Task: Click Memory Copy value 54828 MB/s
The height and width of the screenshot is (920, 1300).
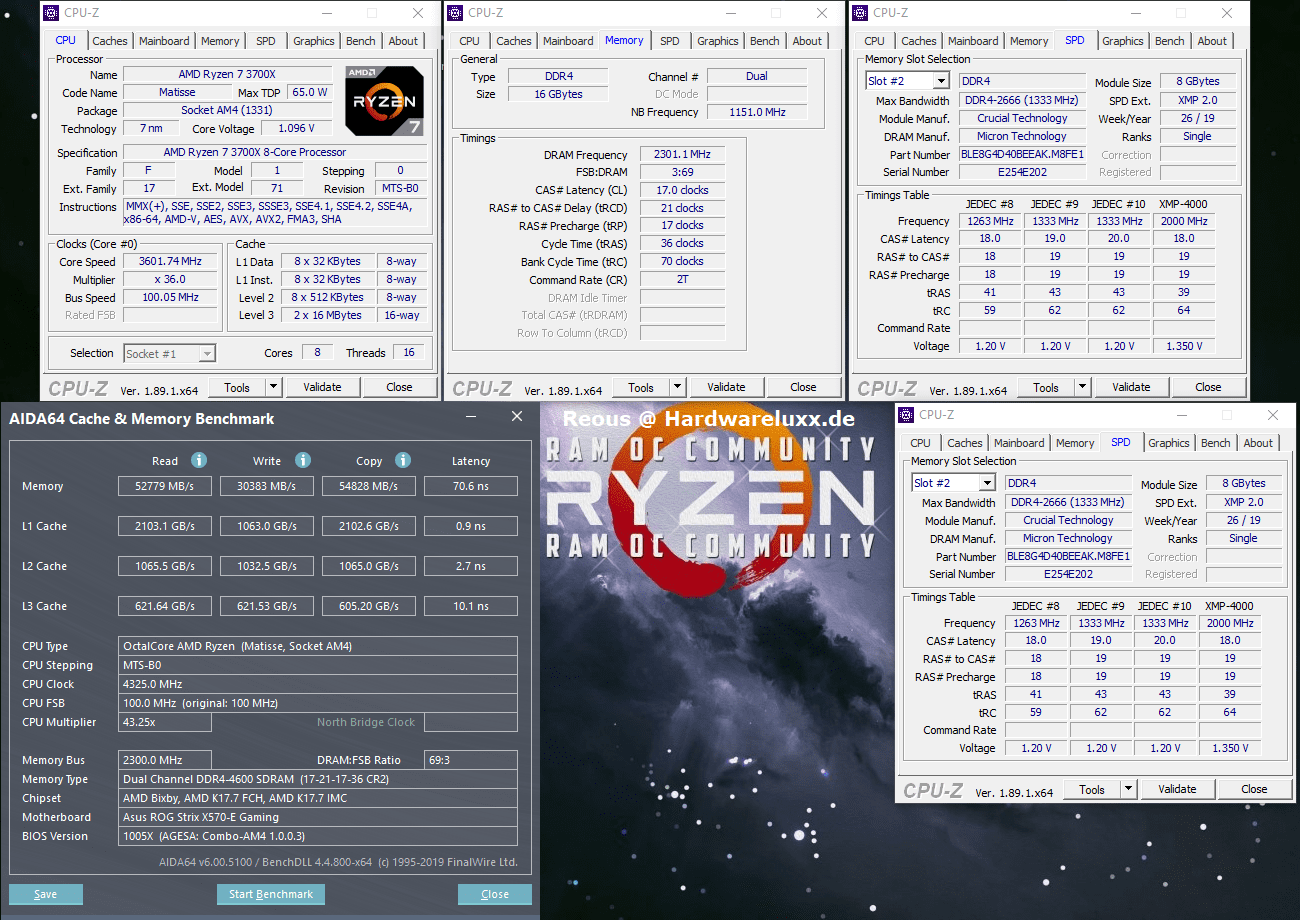Action: coord(369,486)
